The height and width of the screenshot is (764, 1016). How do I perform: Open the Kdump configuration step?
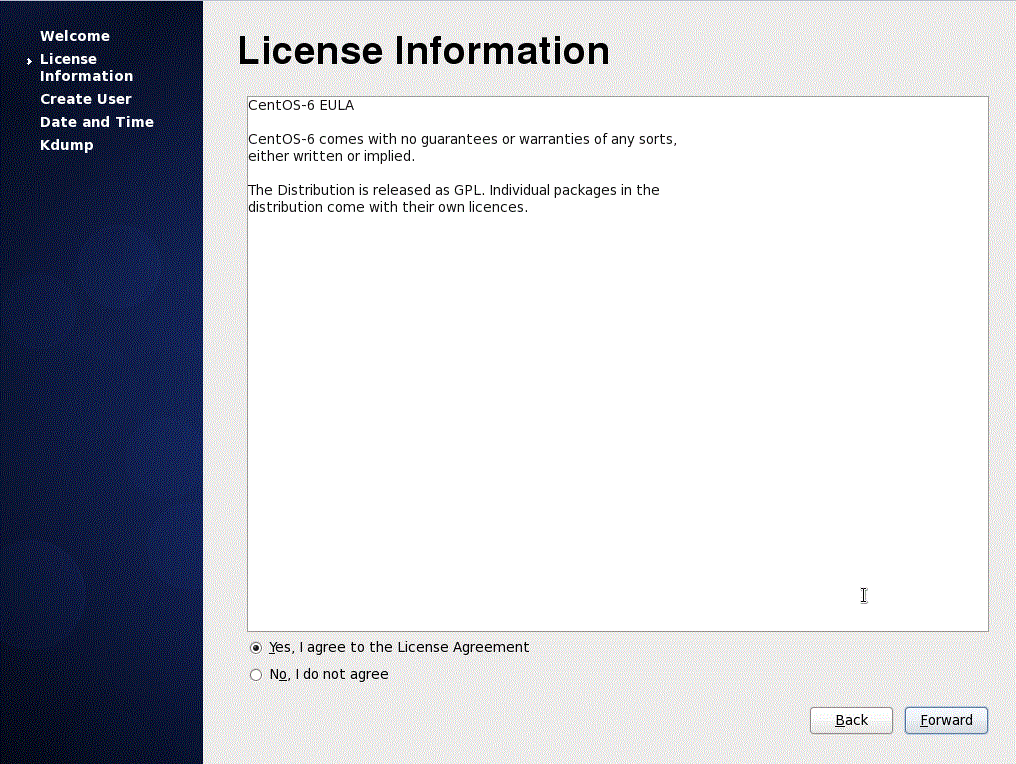pyautogui.click(x=66, y=145)
